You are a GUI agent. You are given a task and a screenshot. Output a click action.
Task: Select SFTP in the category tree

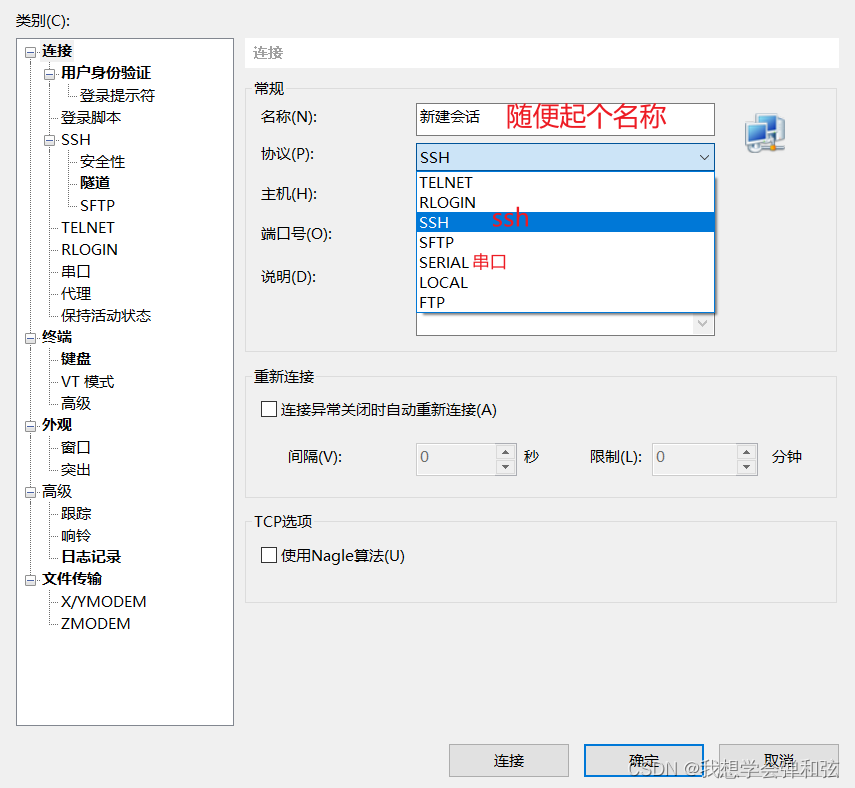pyautogui.click(x=98, y=206)
